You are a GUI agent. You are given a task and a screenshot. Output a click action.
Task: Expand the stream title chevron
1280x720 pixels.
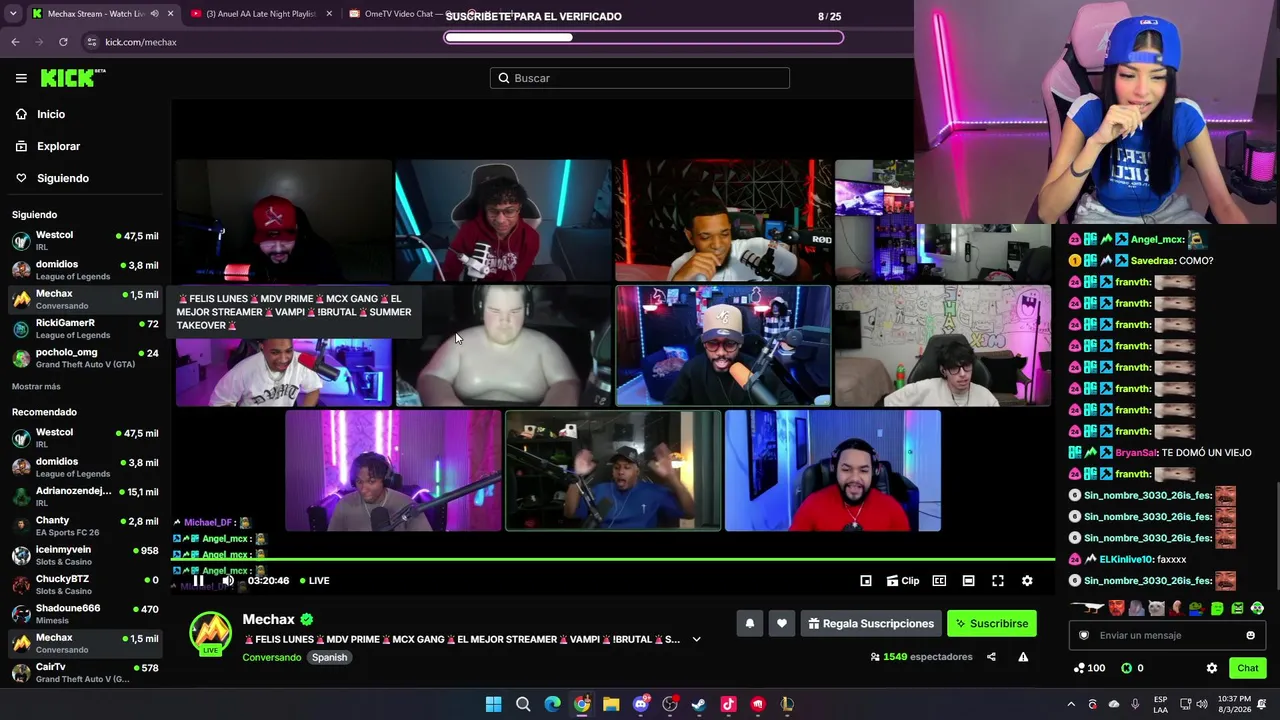pyautogui.click(x=696, y=640)
